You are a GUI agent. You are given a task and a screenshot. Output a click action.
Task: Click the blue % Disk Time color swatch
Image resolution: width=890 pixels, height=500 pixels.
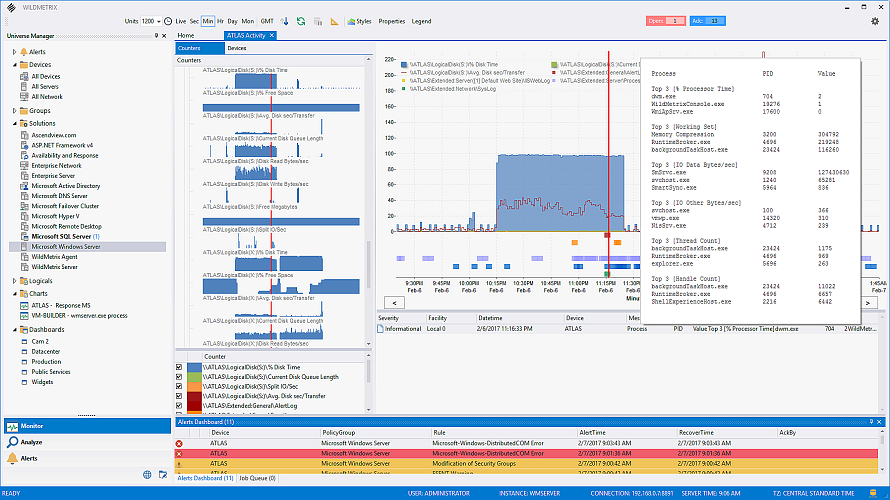(x=195, y=367)
